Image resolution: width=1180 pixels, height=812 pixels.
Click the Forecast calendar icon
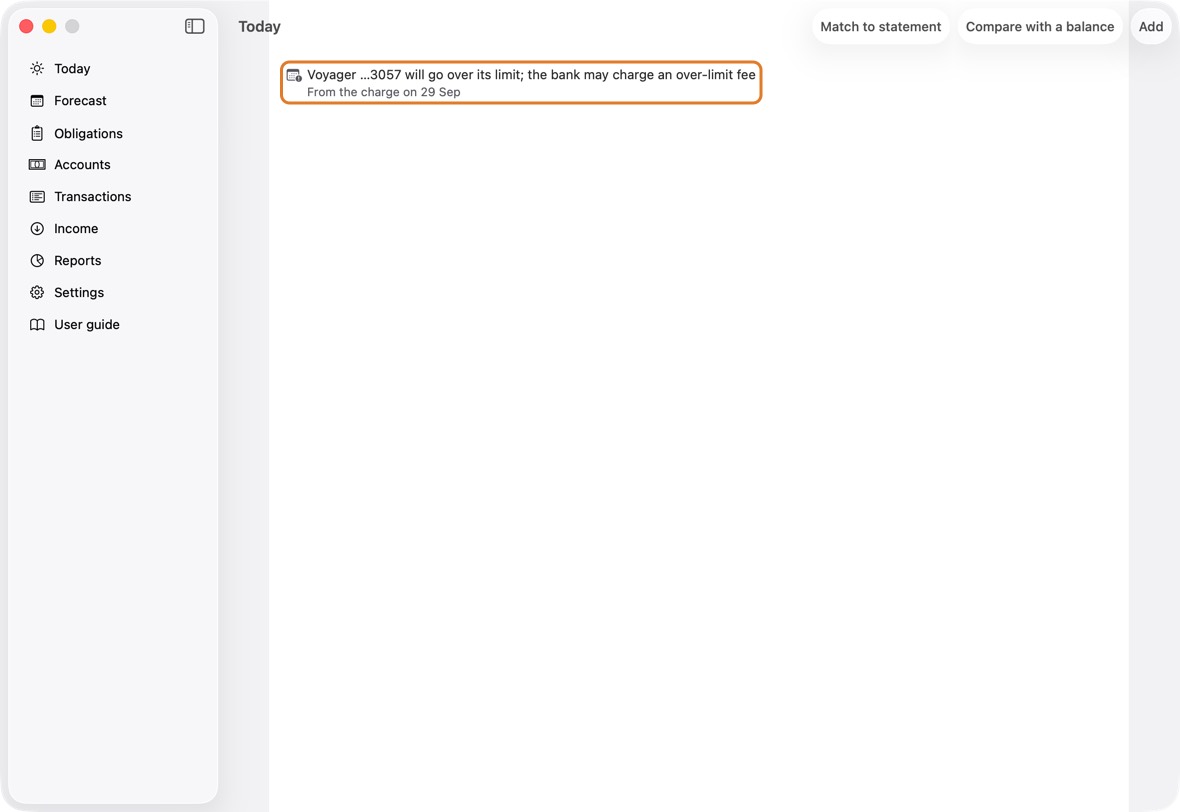(x=37, y=101)
